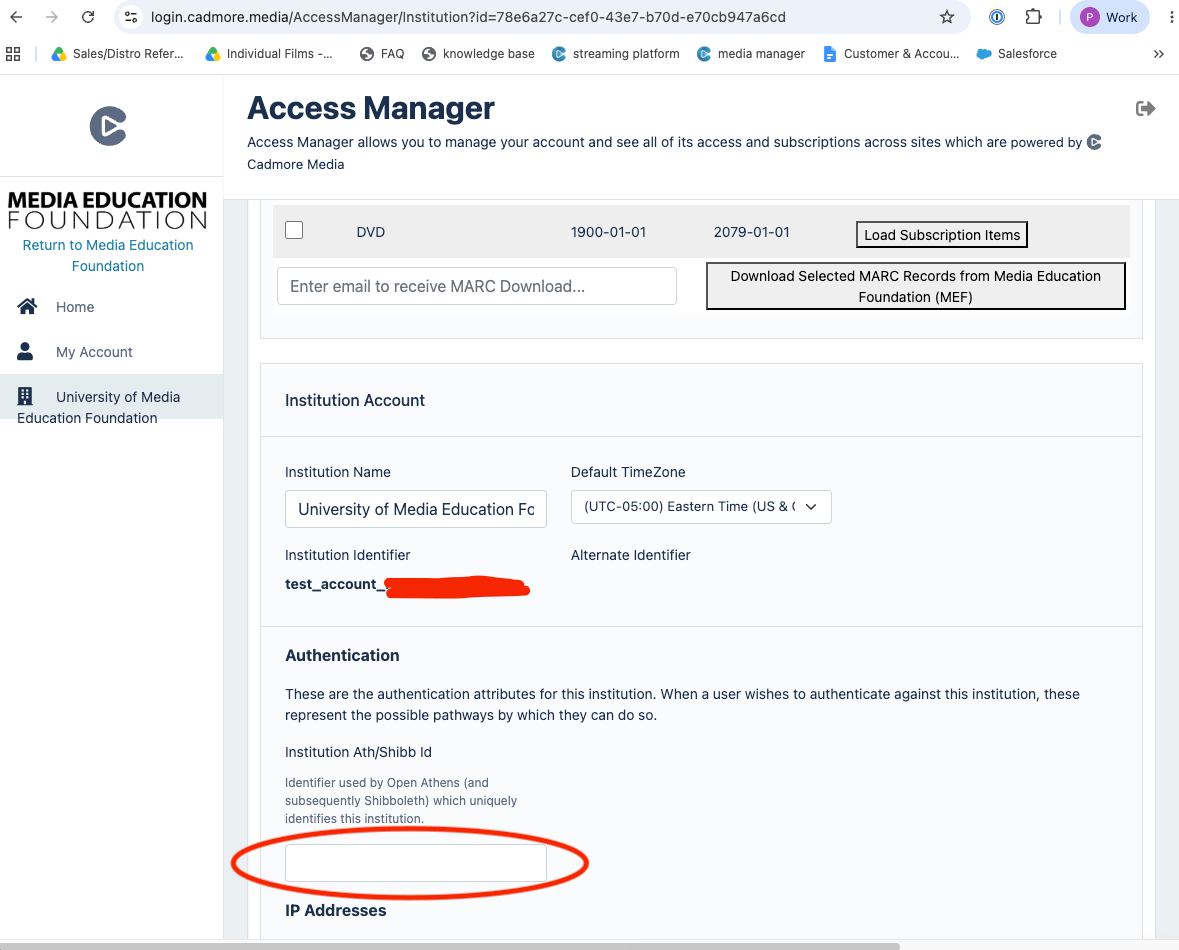Click the DVD row start date 1900-01-01
1179x950 pixels.
coord(608,232)
